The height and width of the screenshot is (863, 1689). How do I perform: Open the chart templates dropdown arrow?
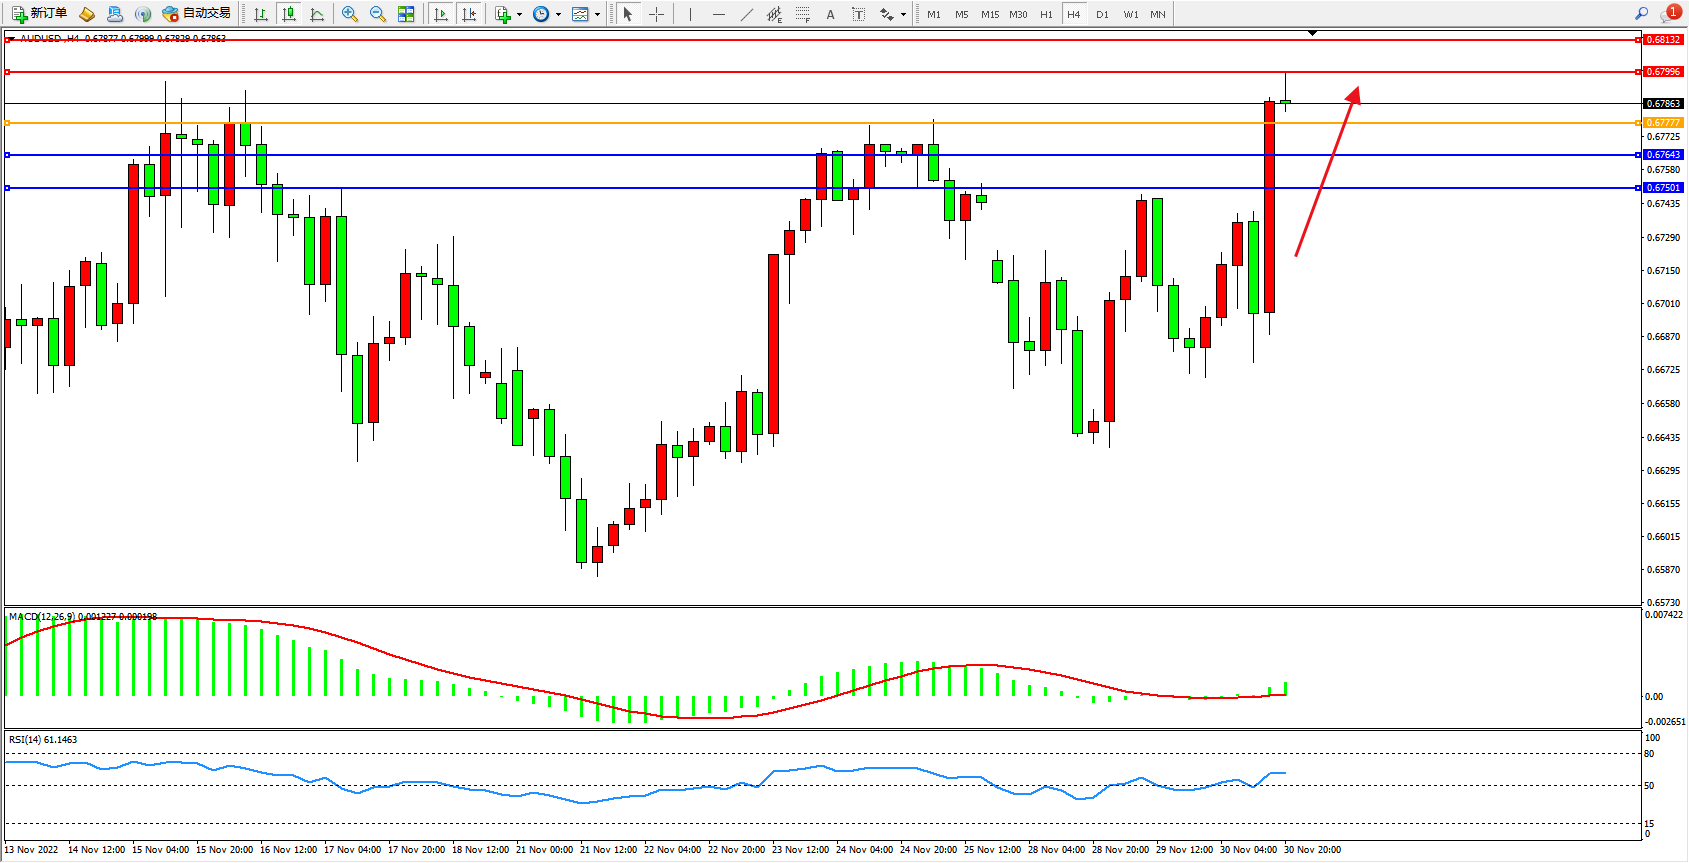pos(597,14)
